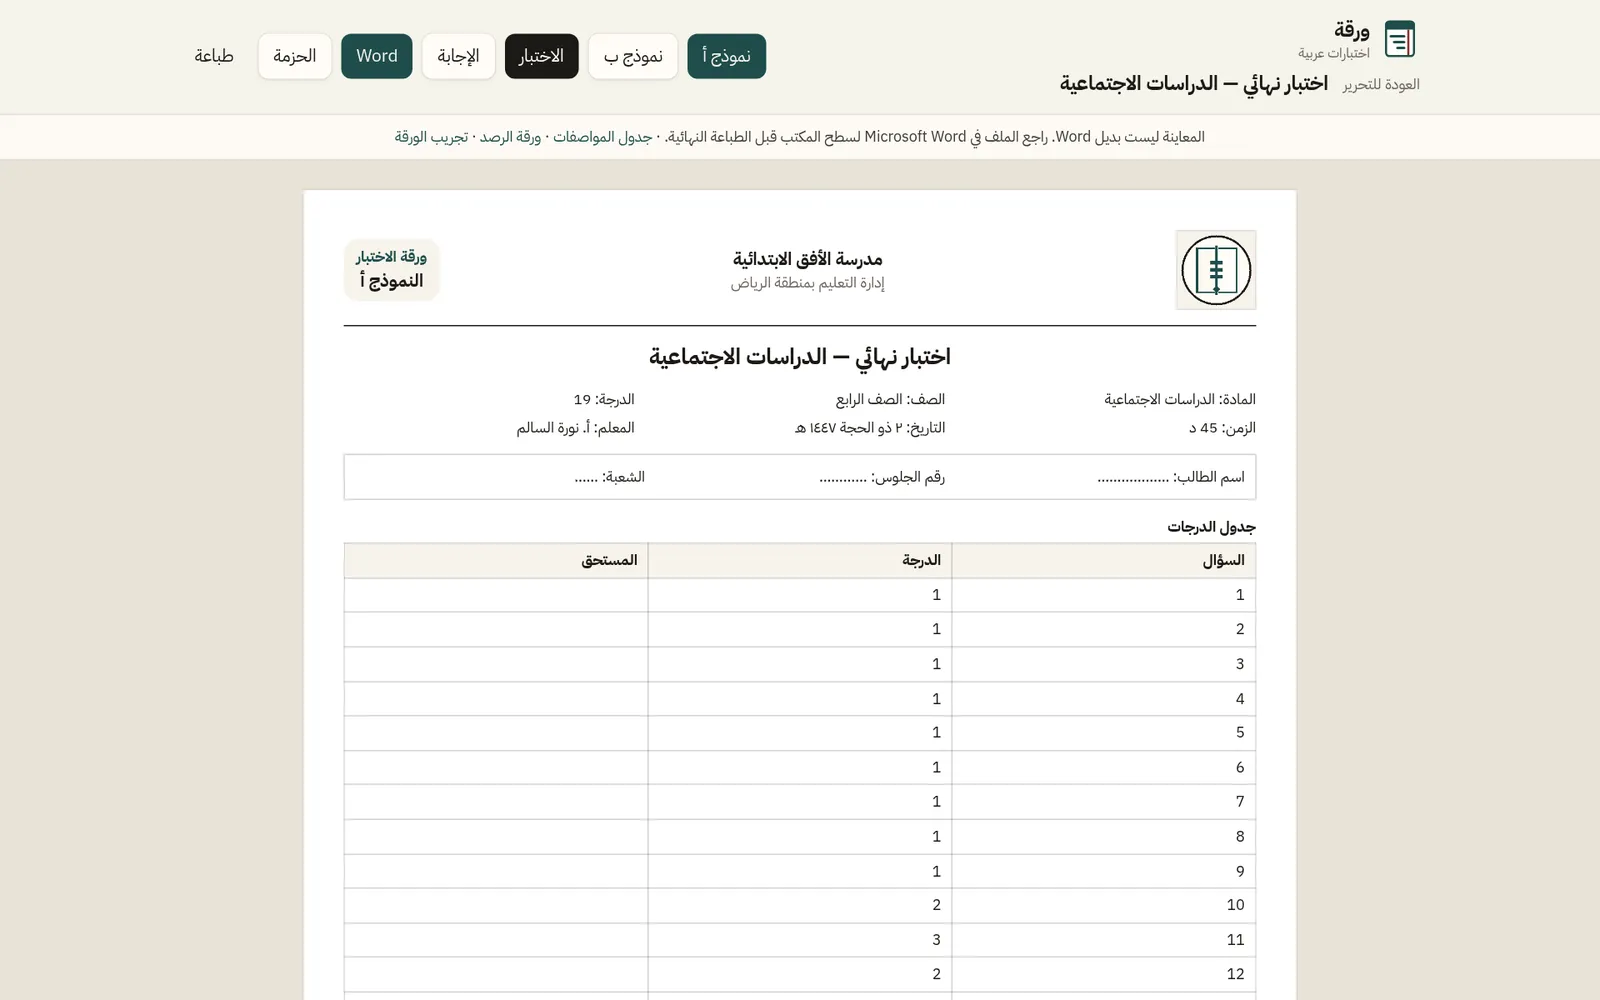Click the earned-score cell for question 5
This screenshot has height=1000, width=1600.
(x=496, y=733)
